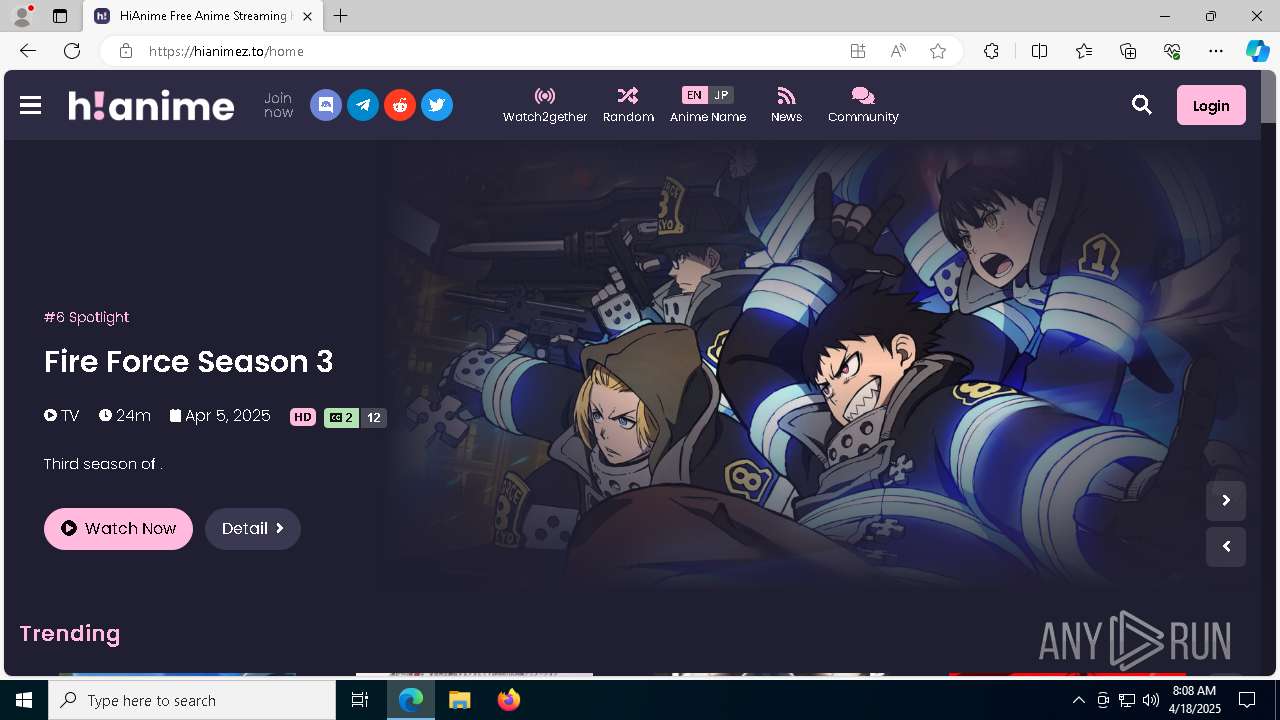The width and height of the screenshot is (1280, 720).
Task: Open the site search magnifier
Action: 1142,105
